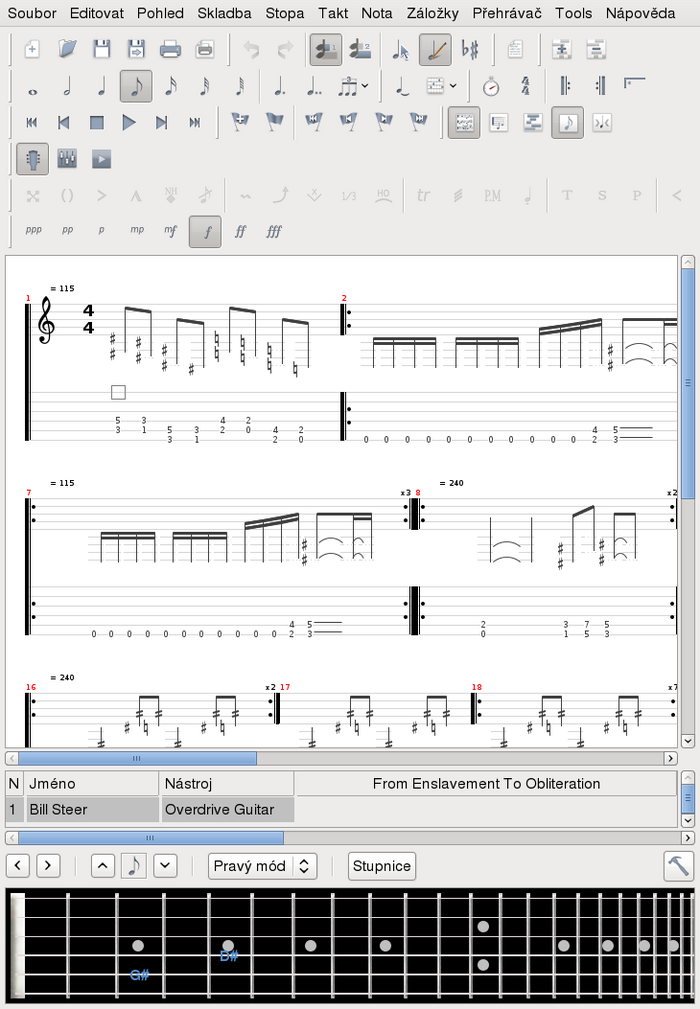Add a new track
Screen dimensions: 700x1009
point(562,50)
